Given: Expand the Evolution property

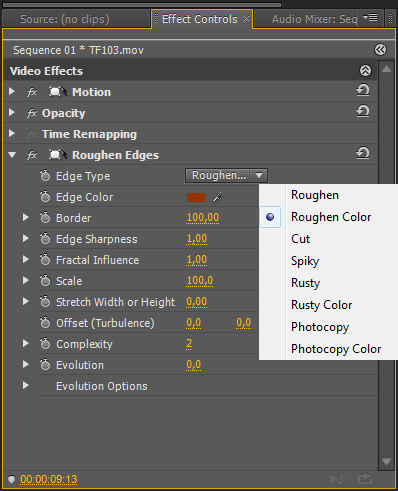Looking at the screenshot, I should point(26,364).
